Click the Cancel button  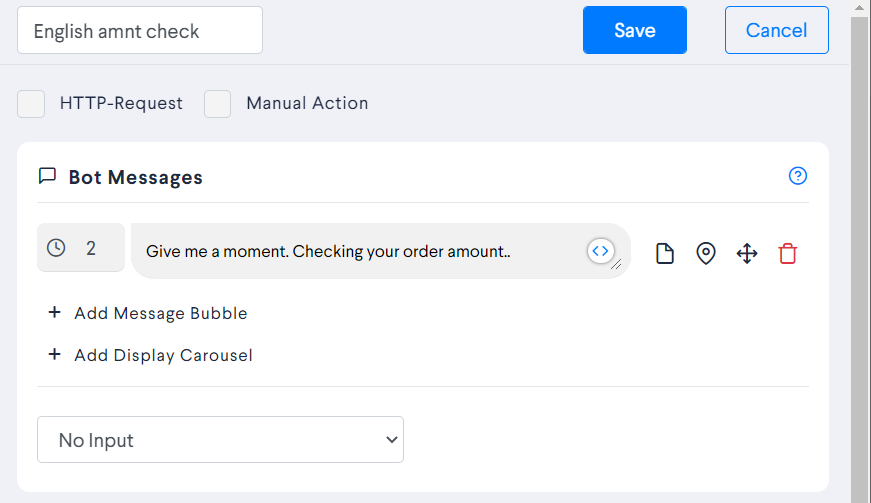777,30
